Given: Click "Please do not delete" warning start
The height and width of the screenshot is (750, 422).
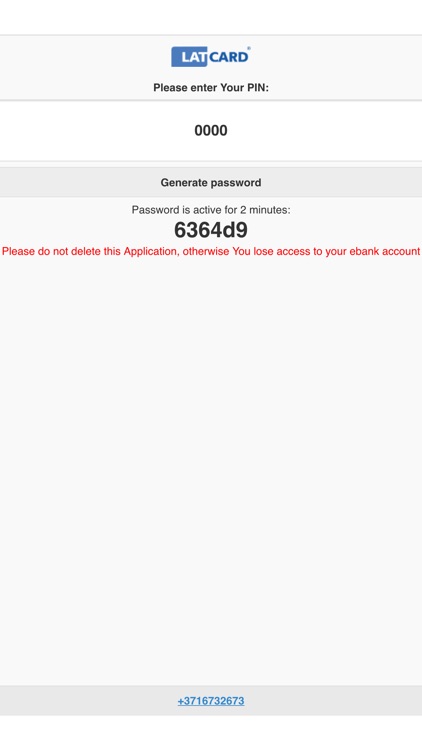Looking at the screenshot, I should tap(51, 251).
